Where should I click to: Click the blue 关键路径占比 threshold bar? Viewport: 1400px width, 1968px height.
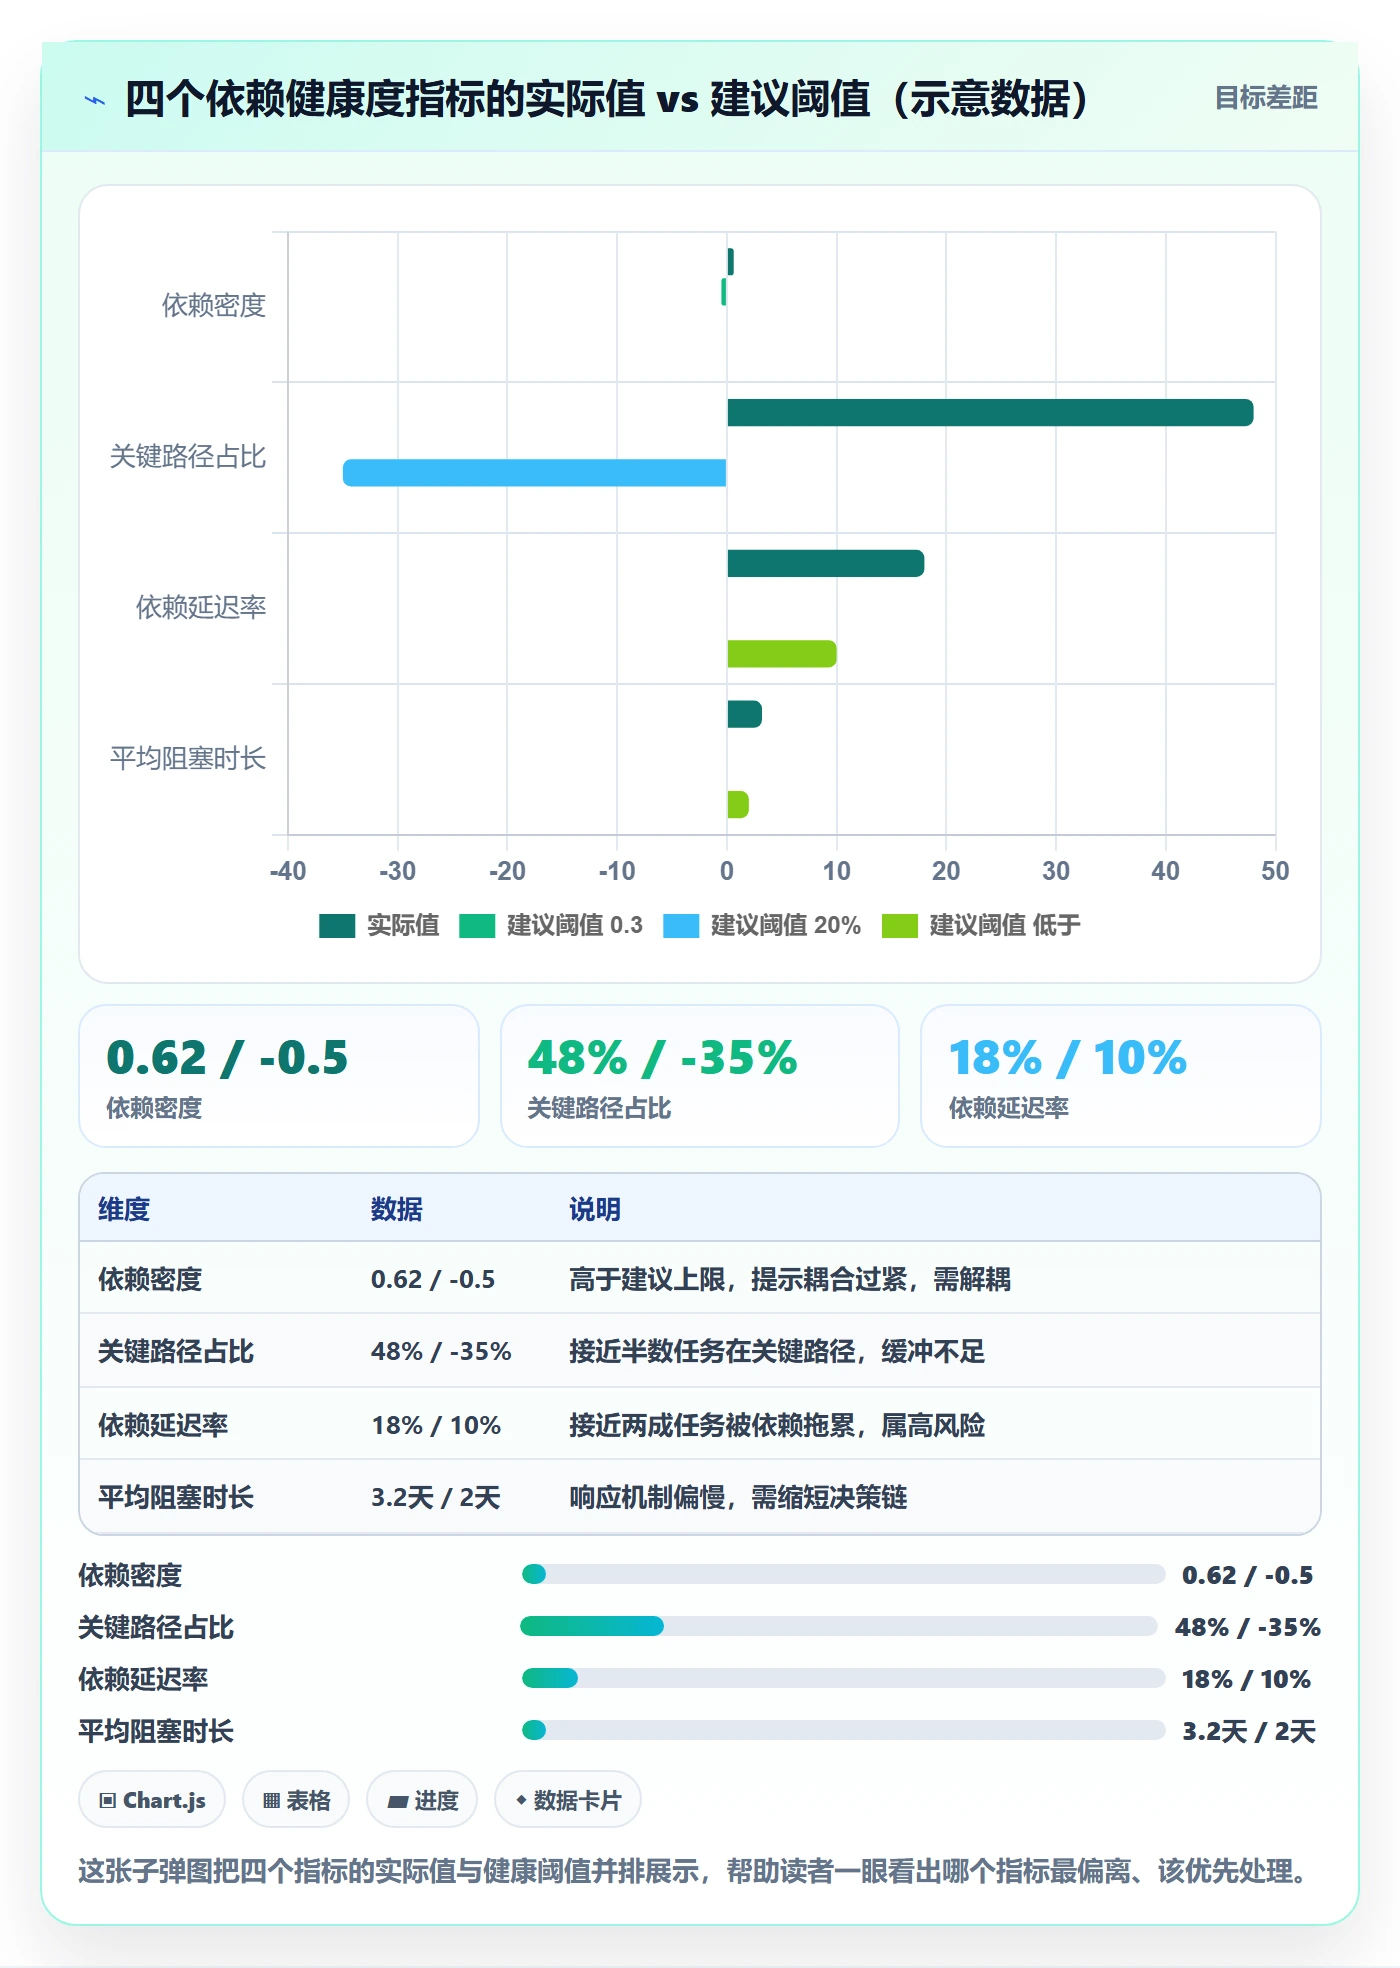534,473
